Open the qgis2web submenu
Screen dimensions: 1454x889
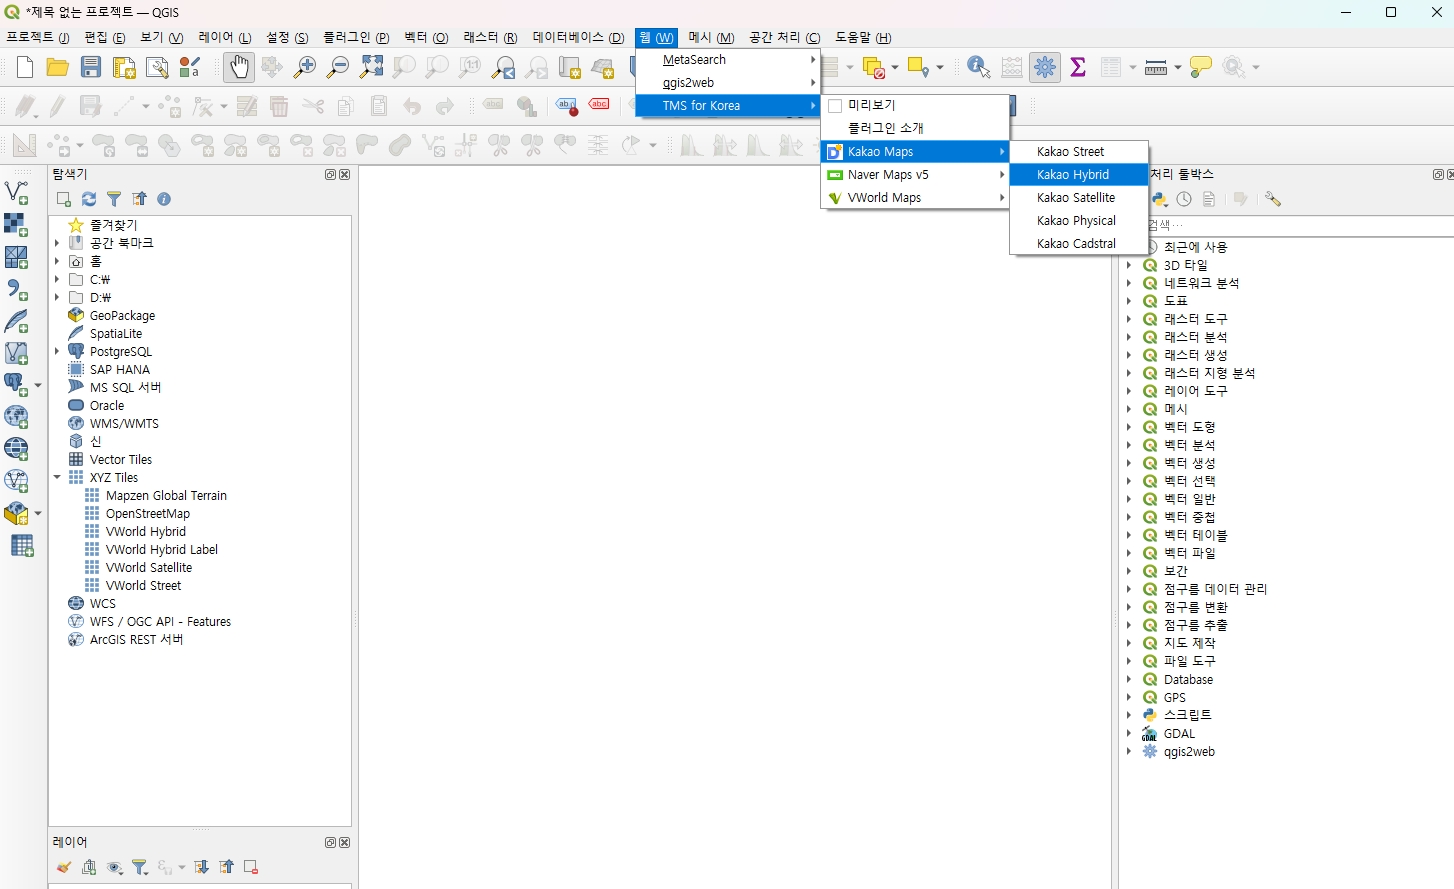728,83
